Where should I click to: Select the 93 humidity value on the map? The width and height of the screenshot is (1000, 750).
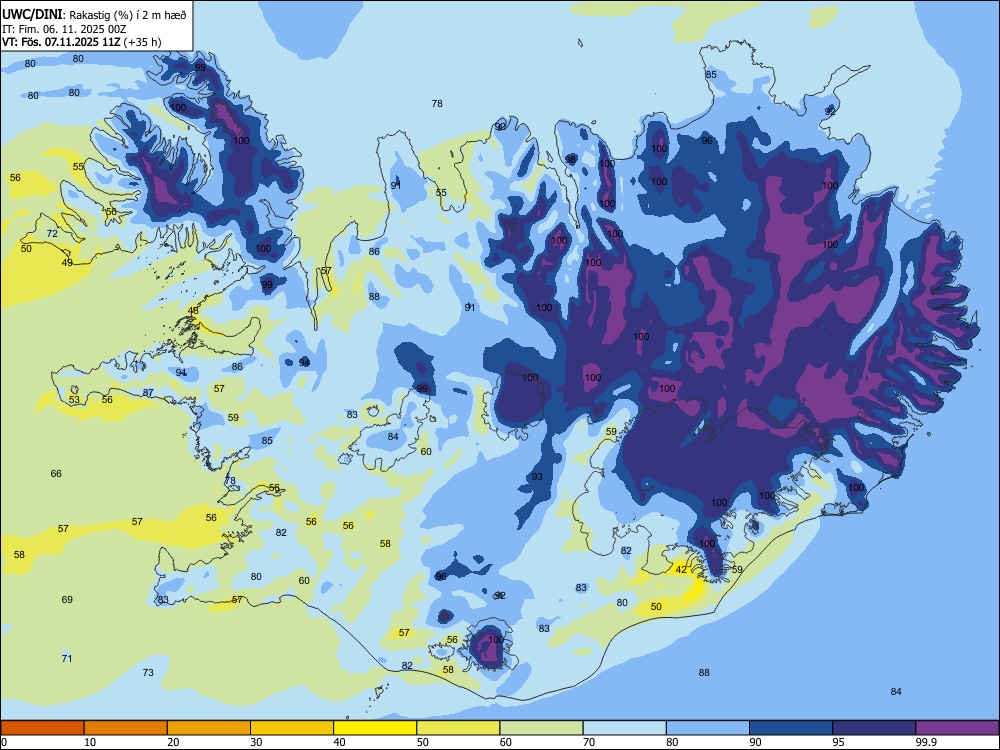537,476
